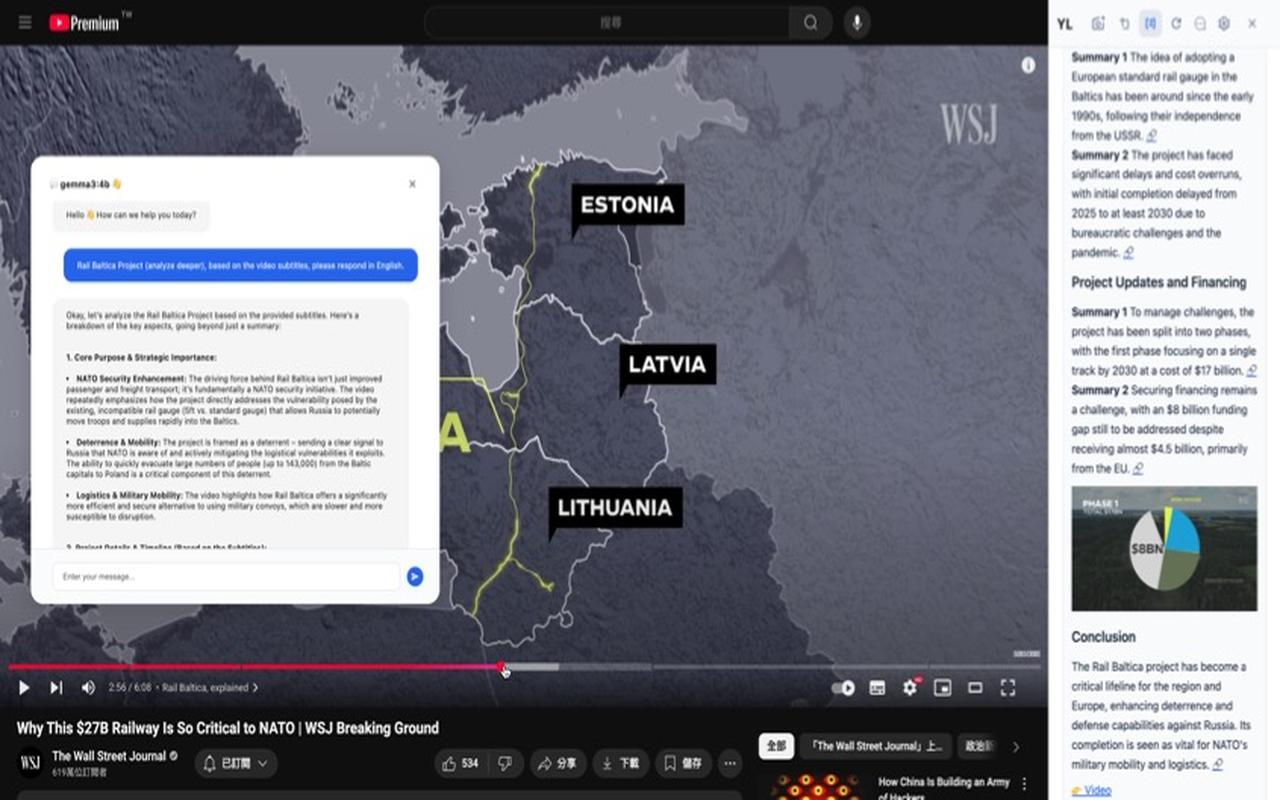Viewport: 1280px width, 800px height.
Task: Open the recommended hackers video thumbnail
Action: click(815, 786)
